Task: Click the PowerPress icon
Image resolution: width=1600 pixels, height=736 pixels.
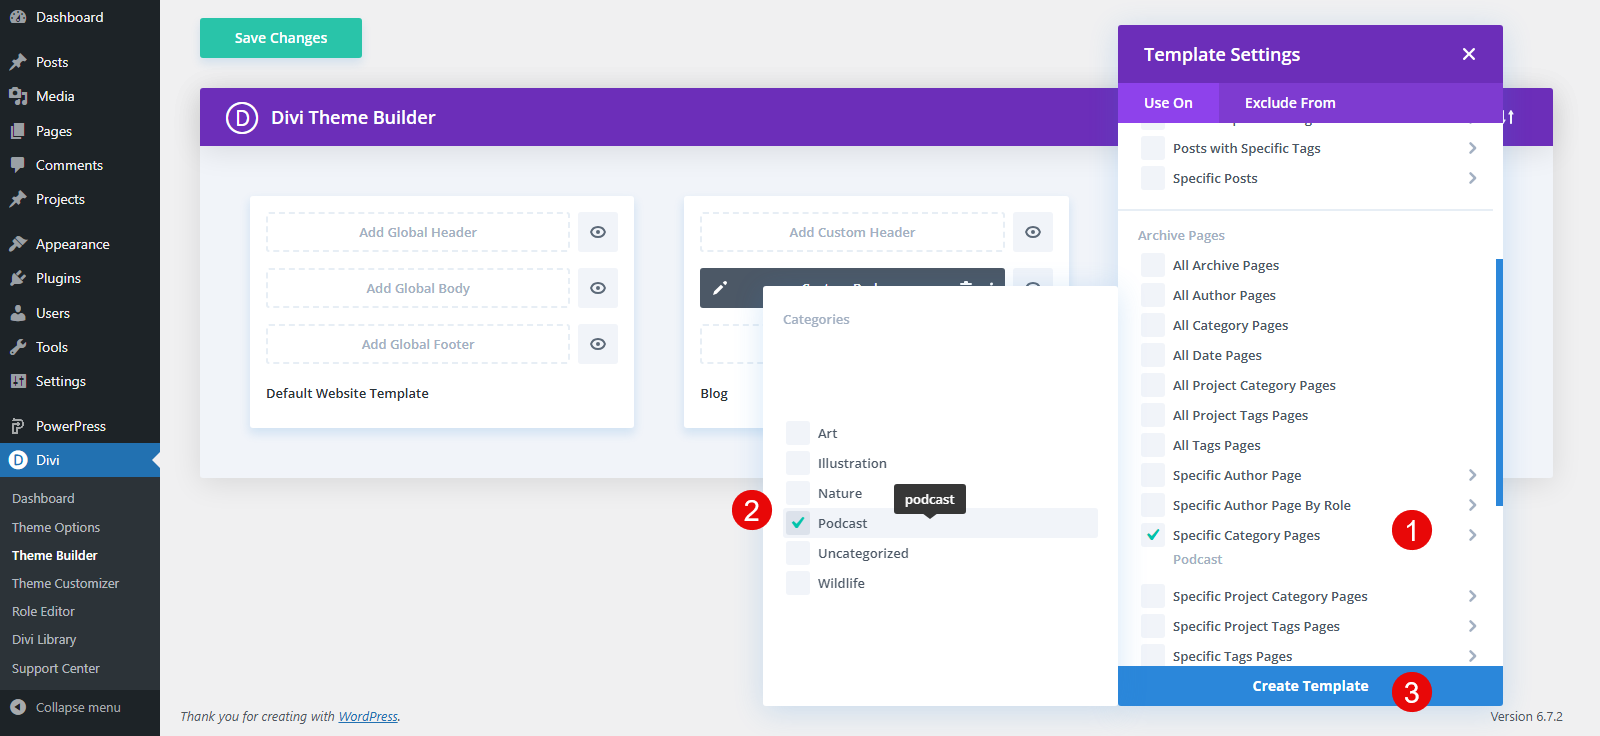Action: (18, 426)
